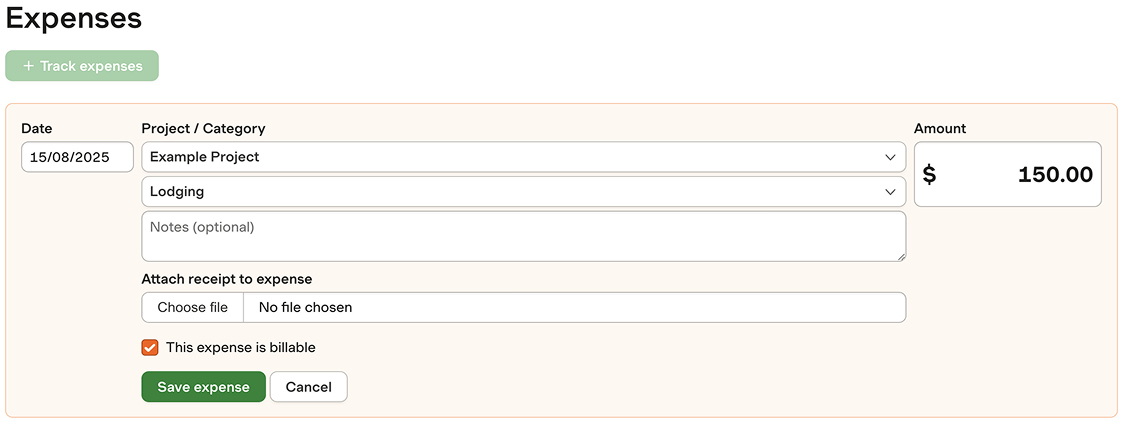
Task: Toggle the 'This expense is billable' label
Action: pyautogui.click(x=240, y=348)
